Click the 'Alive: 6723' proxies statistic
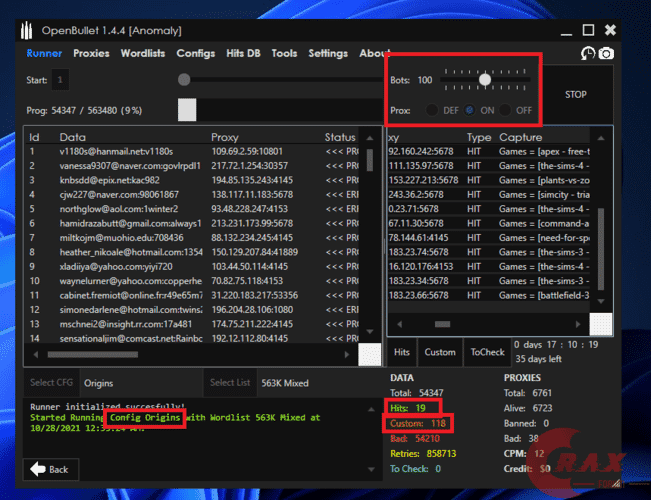651x500 pixels. pyautogui.click(x=528, y=409)
